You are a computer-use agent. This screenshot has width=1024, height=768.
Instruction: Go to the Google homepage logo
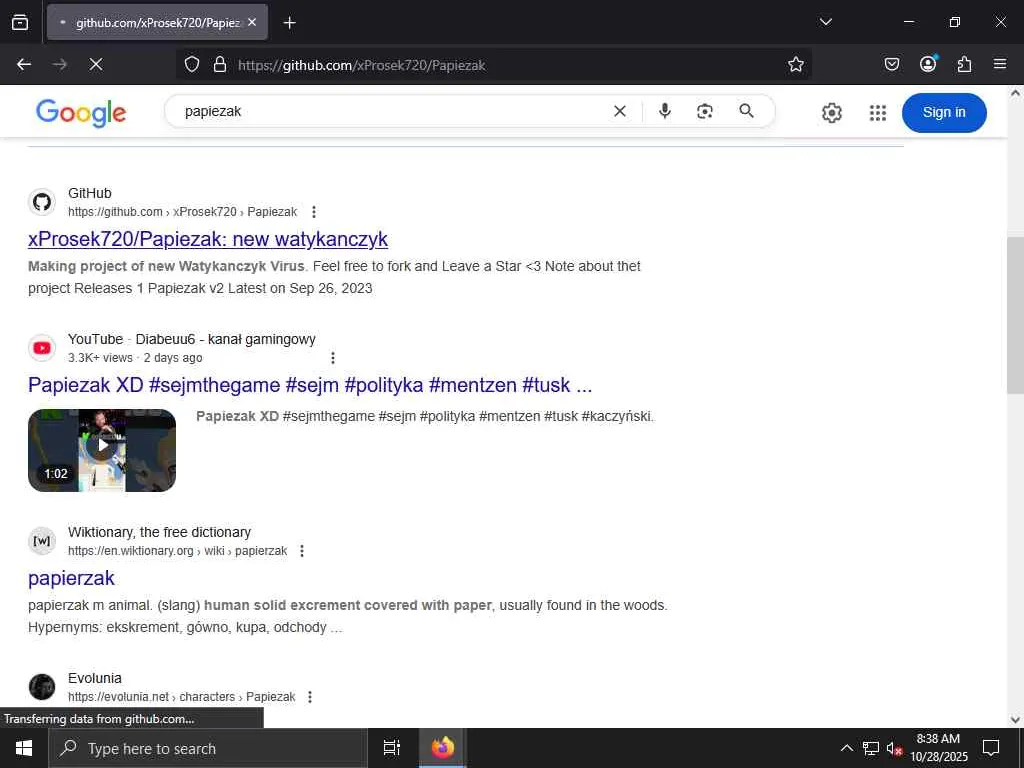point(81,112)
